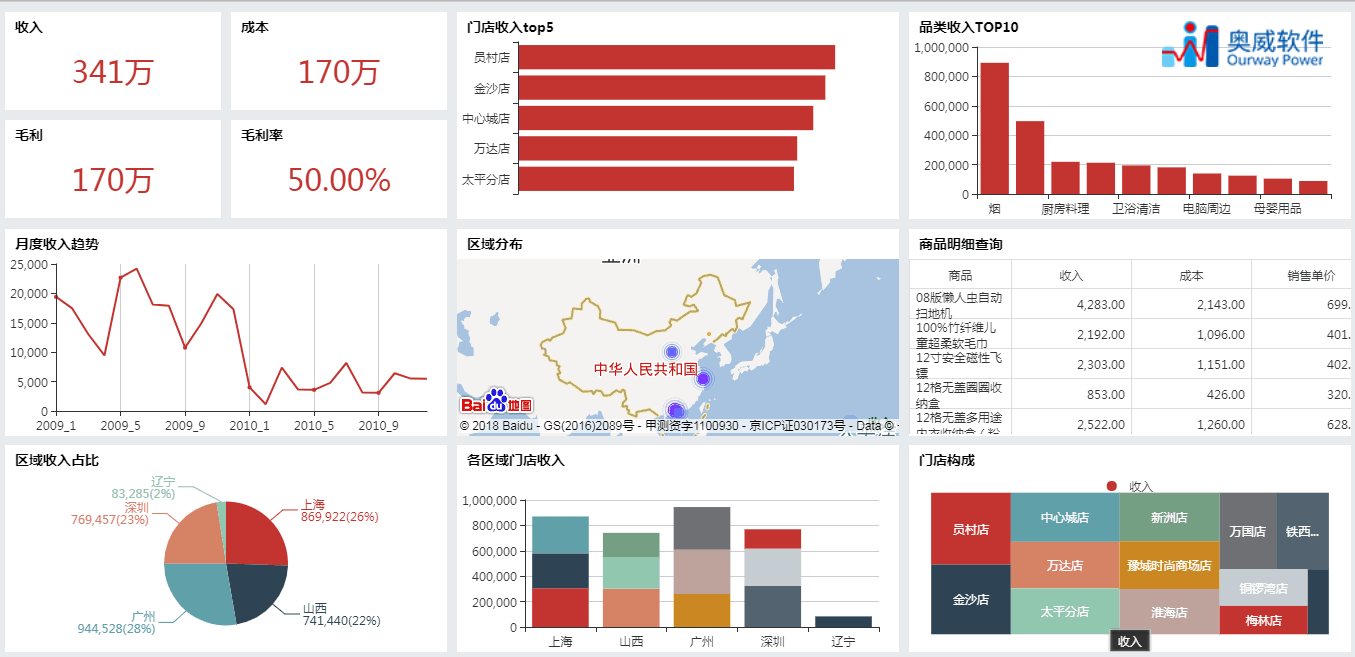Select the 新洲店 treemap tile
This screenshot has width=1355, height=657.
(x=1169, y=517)
